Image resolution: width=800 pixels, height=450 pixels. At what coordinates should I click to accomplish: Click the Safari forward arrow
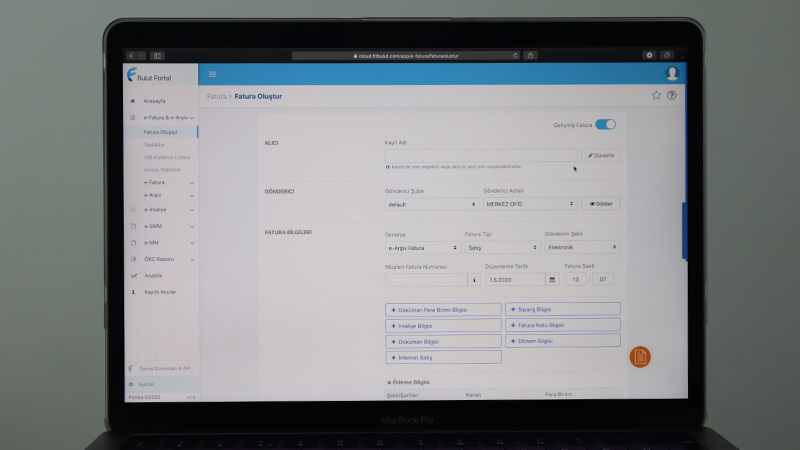(141, 56)
